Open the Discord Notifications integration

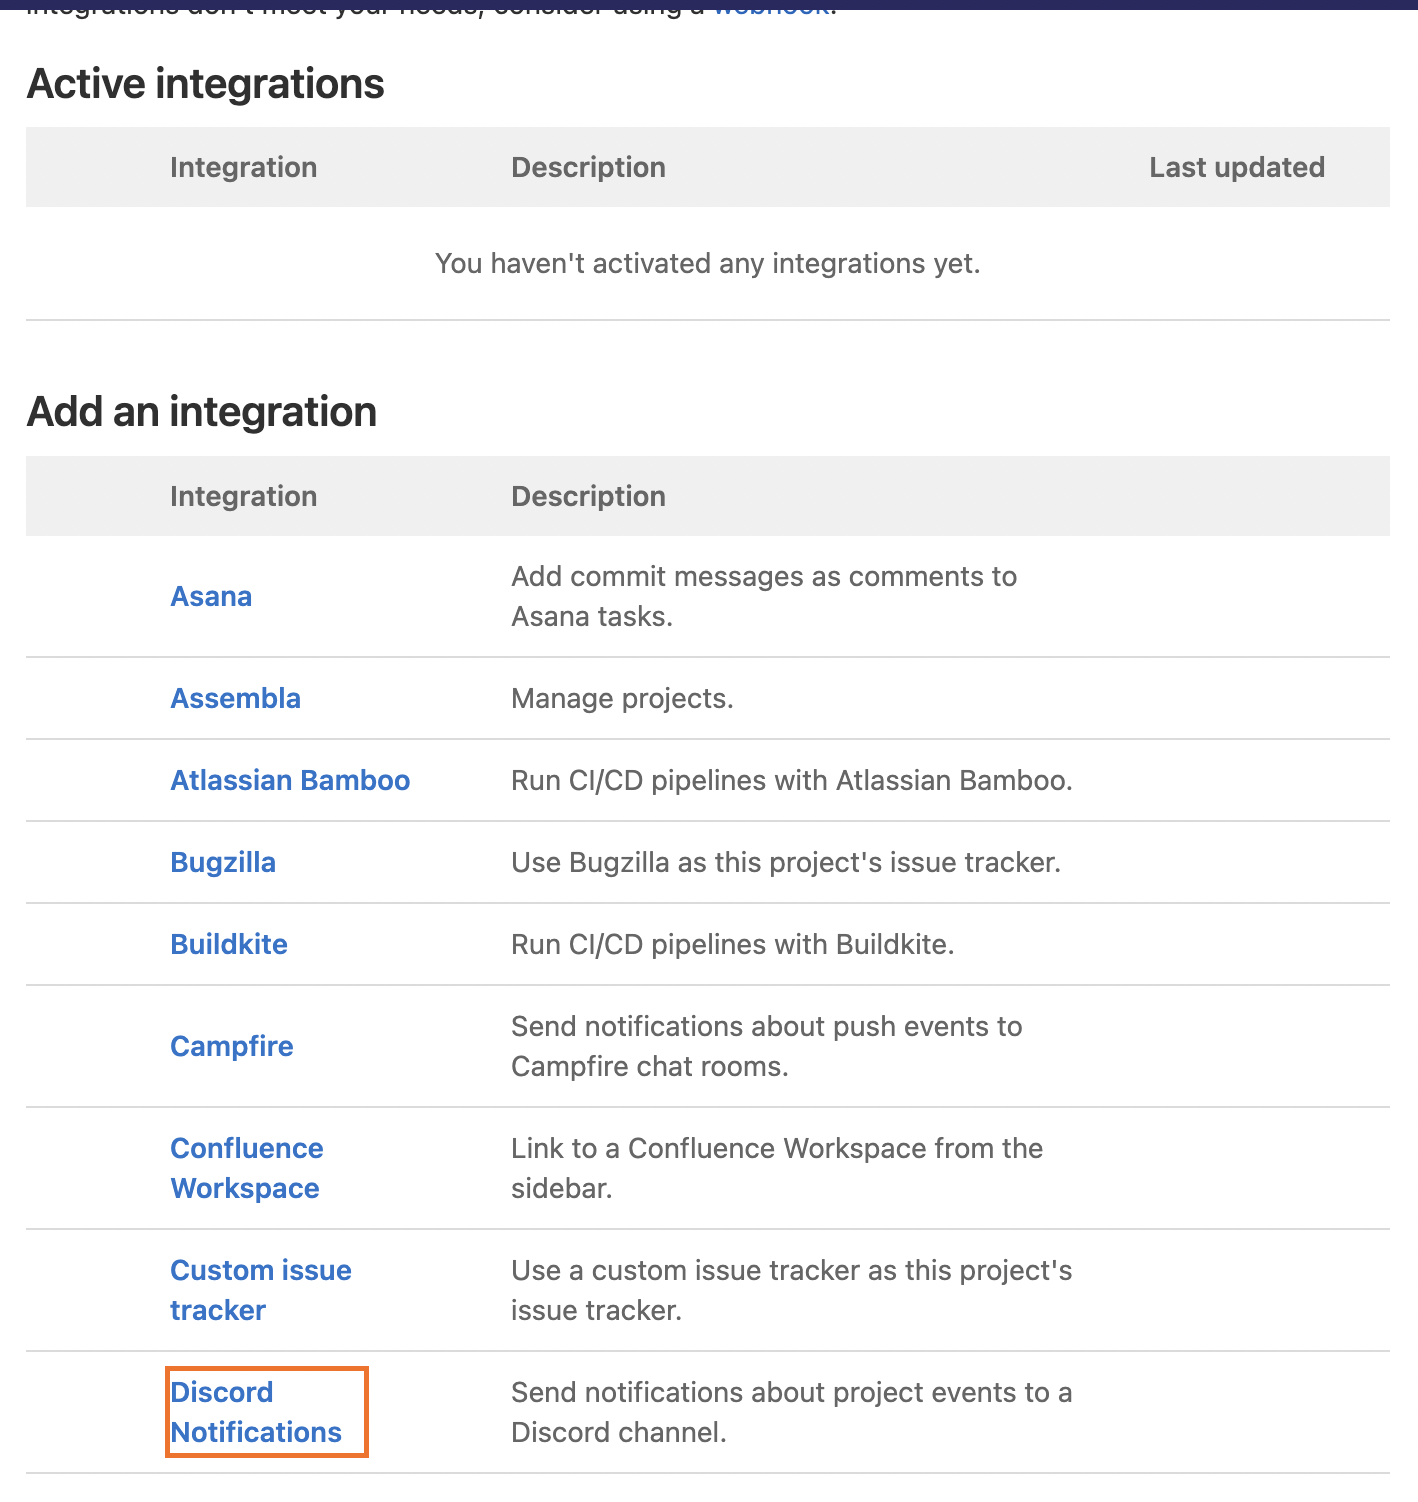click(256, 1413)
